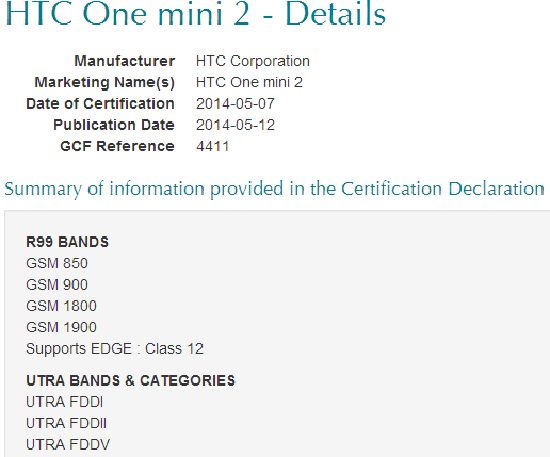Select the 'Publication Date' label
This screenshot has height=457, width=550.
[114, 125]
